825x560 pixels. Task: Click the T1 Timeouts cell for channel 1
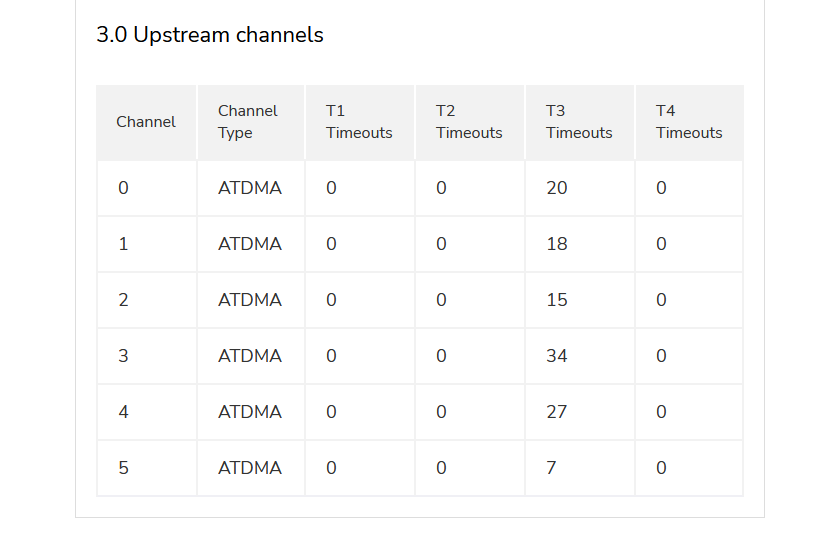(x=331, y=244)
